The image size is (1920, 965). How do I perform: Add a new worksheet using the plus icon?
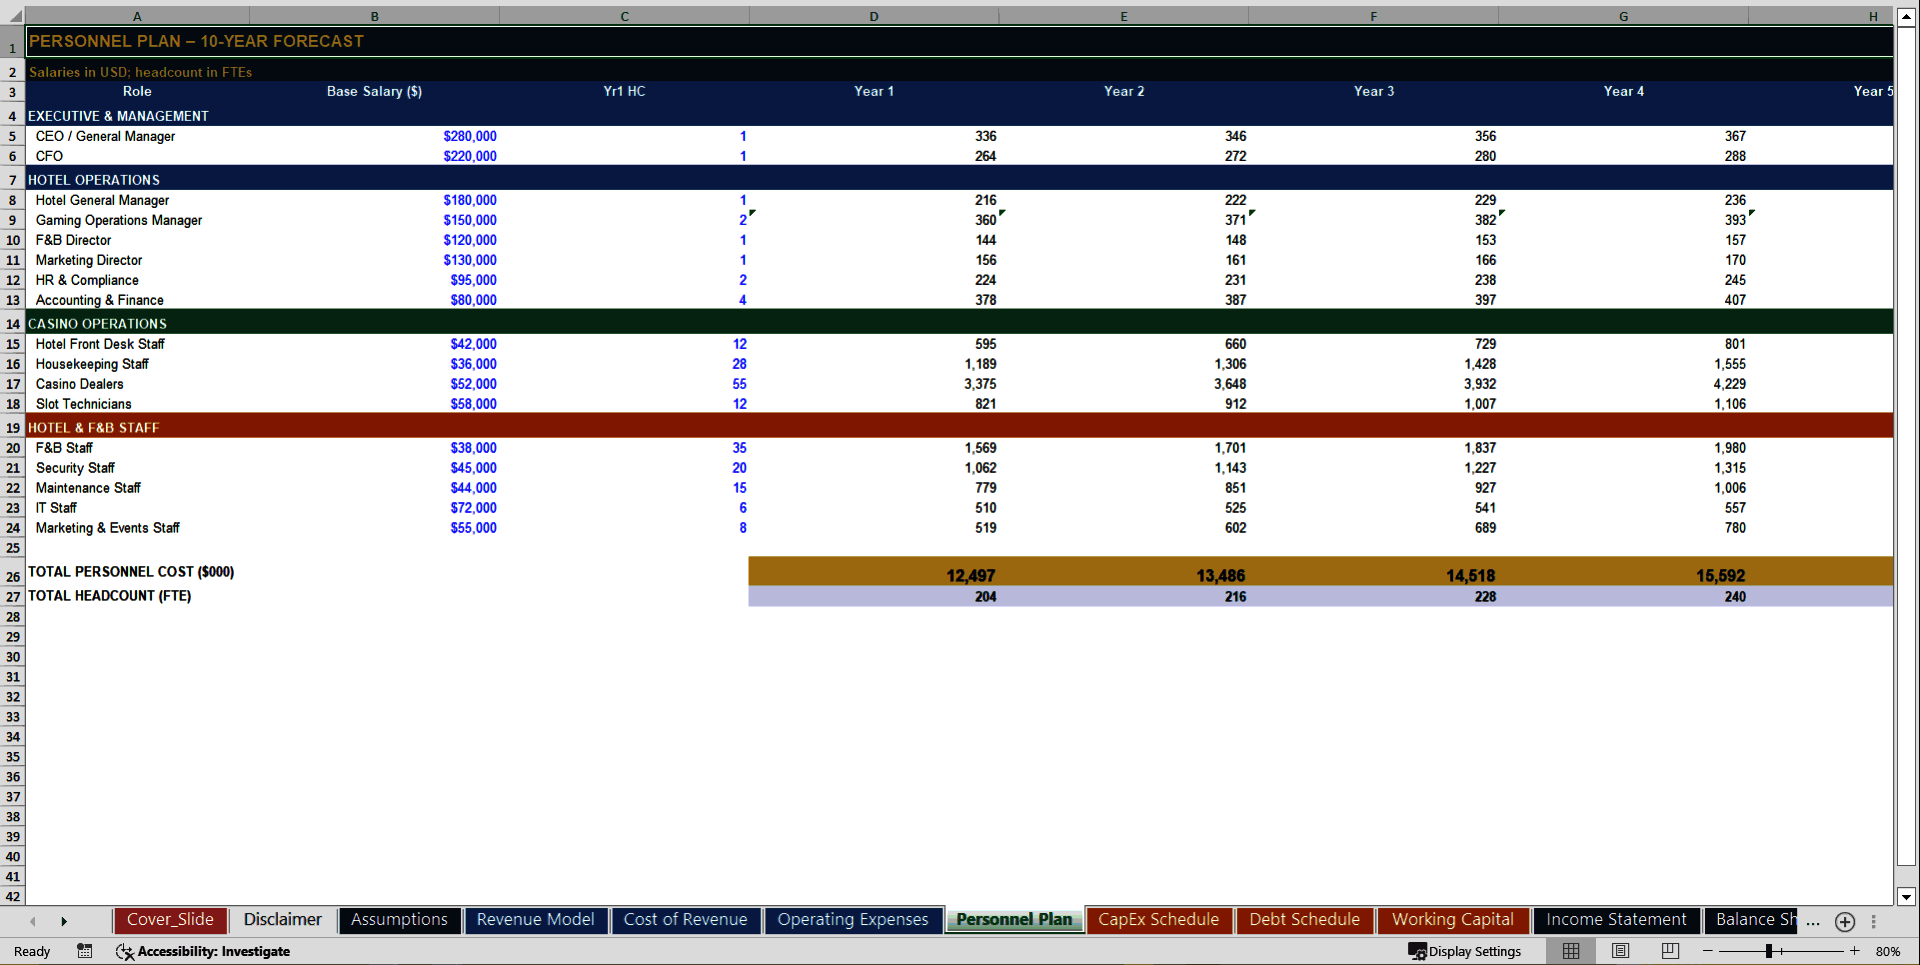[x=1845, y=922]
